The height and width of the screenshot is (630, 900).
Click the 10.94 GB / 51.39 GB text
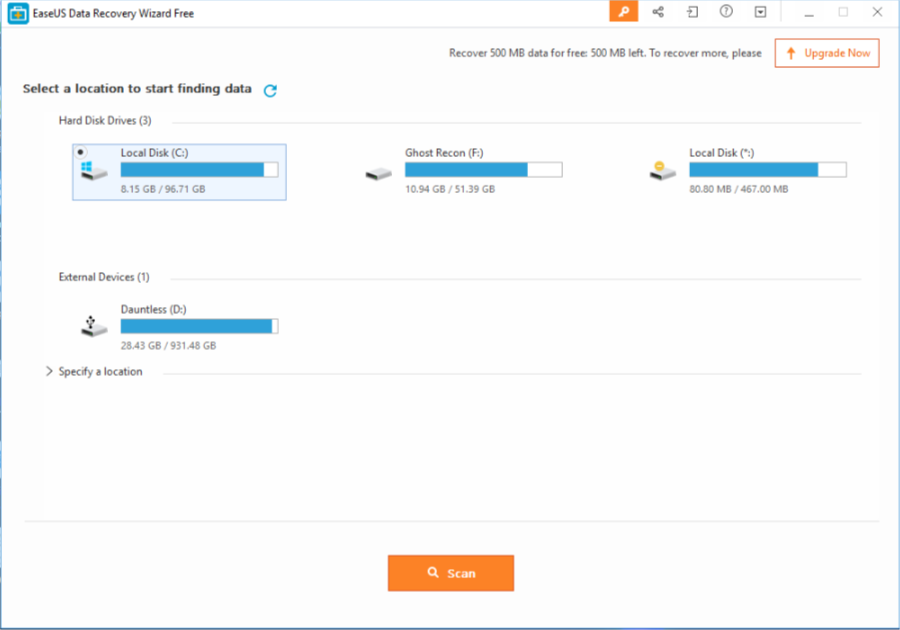coord(450,189)
